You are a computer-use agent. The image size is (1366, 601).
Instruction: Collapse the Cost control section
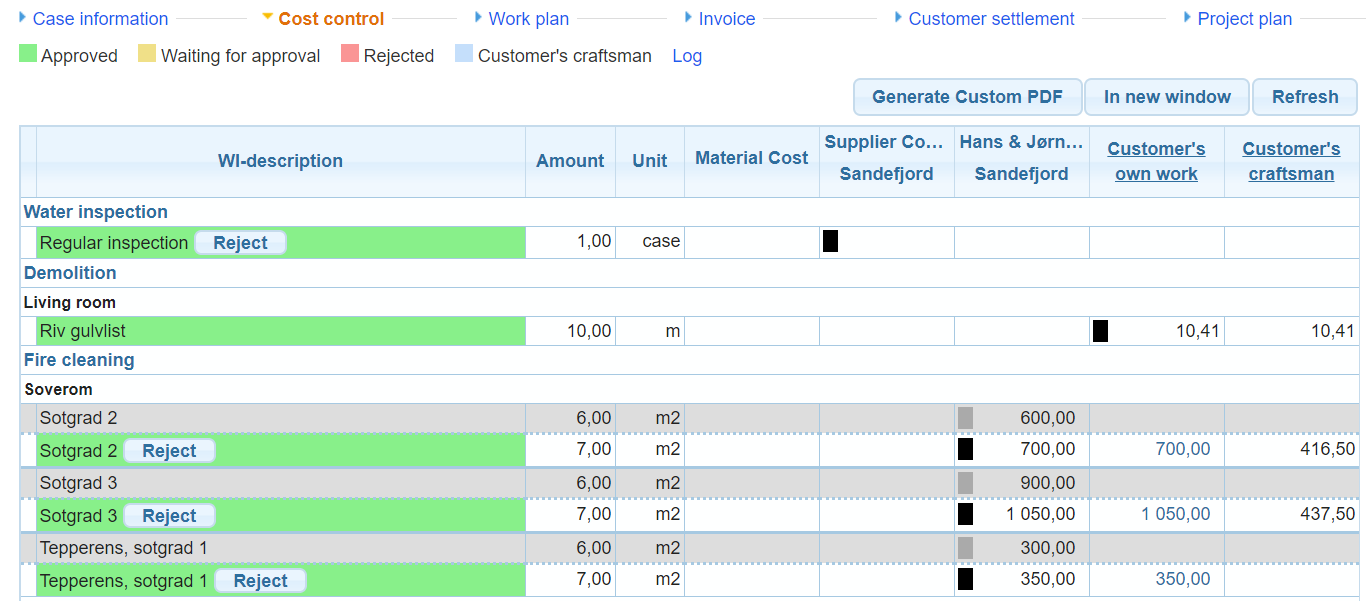tap(330, 19)
